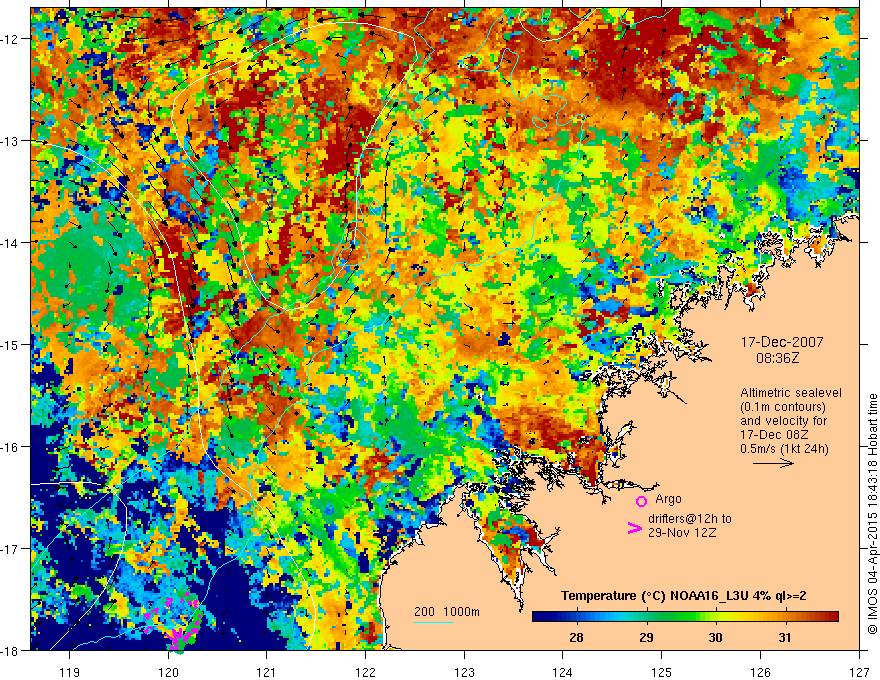This screenshot has width=880, height=680.
Task: Click the magenta drifters arrowhead legend symbol
Action: 635,528
